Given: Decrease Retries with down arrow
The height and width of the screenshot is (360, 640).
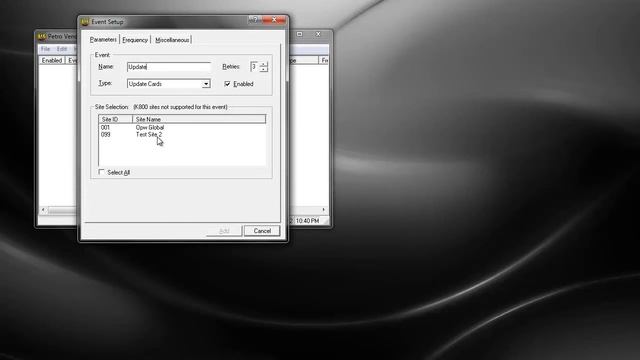Looking at the screenshot, I should coord(264,69).
